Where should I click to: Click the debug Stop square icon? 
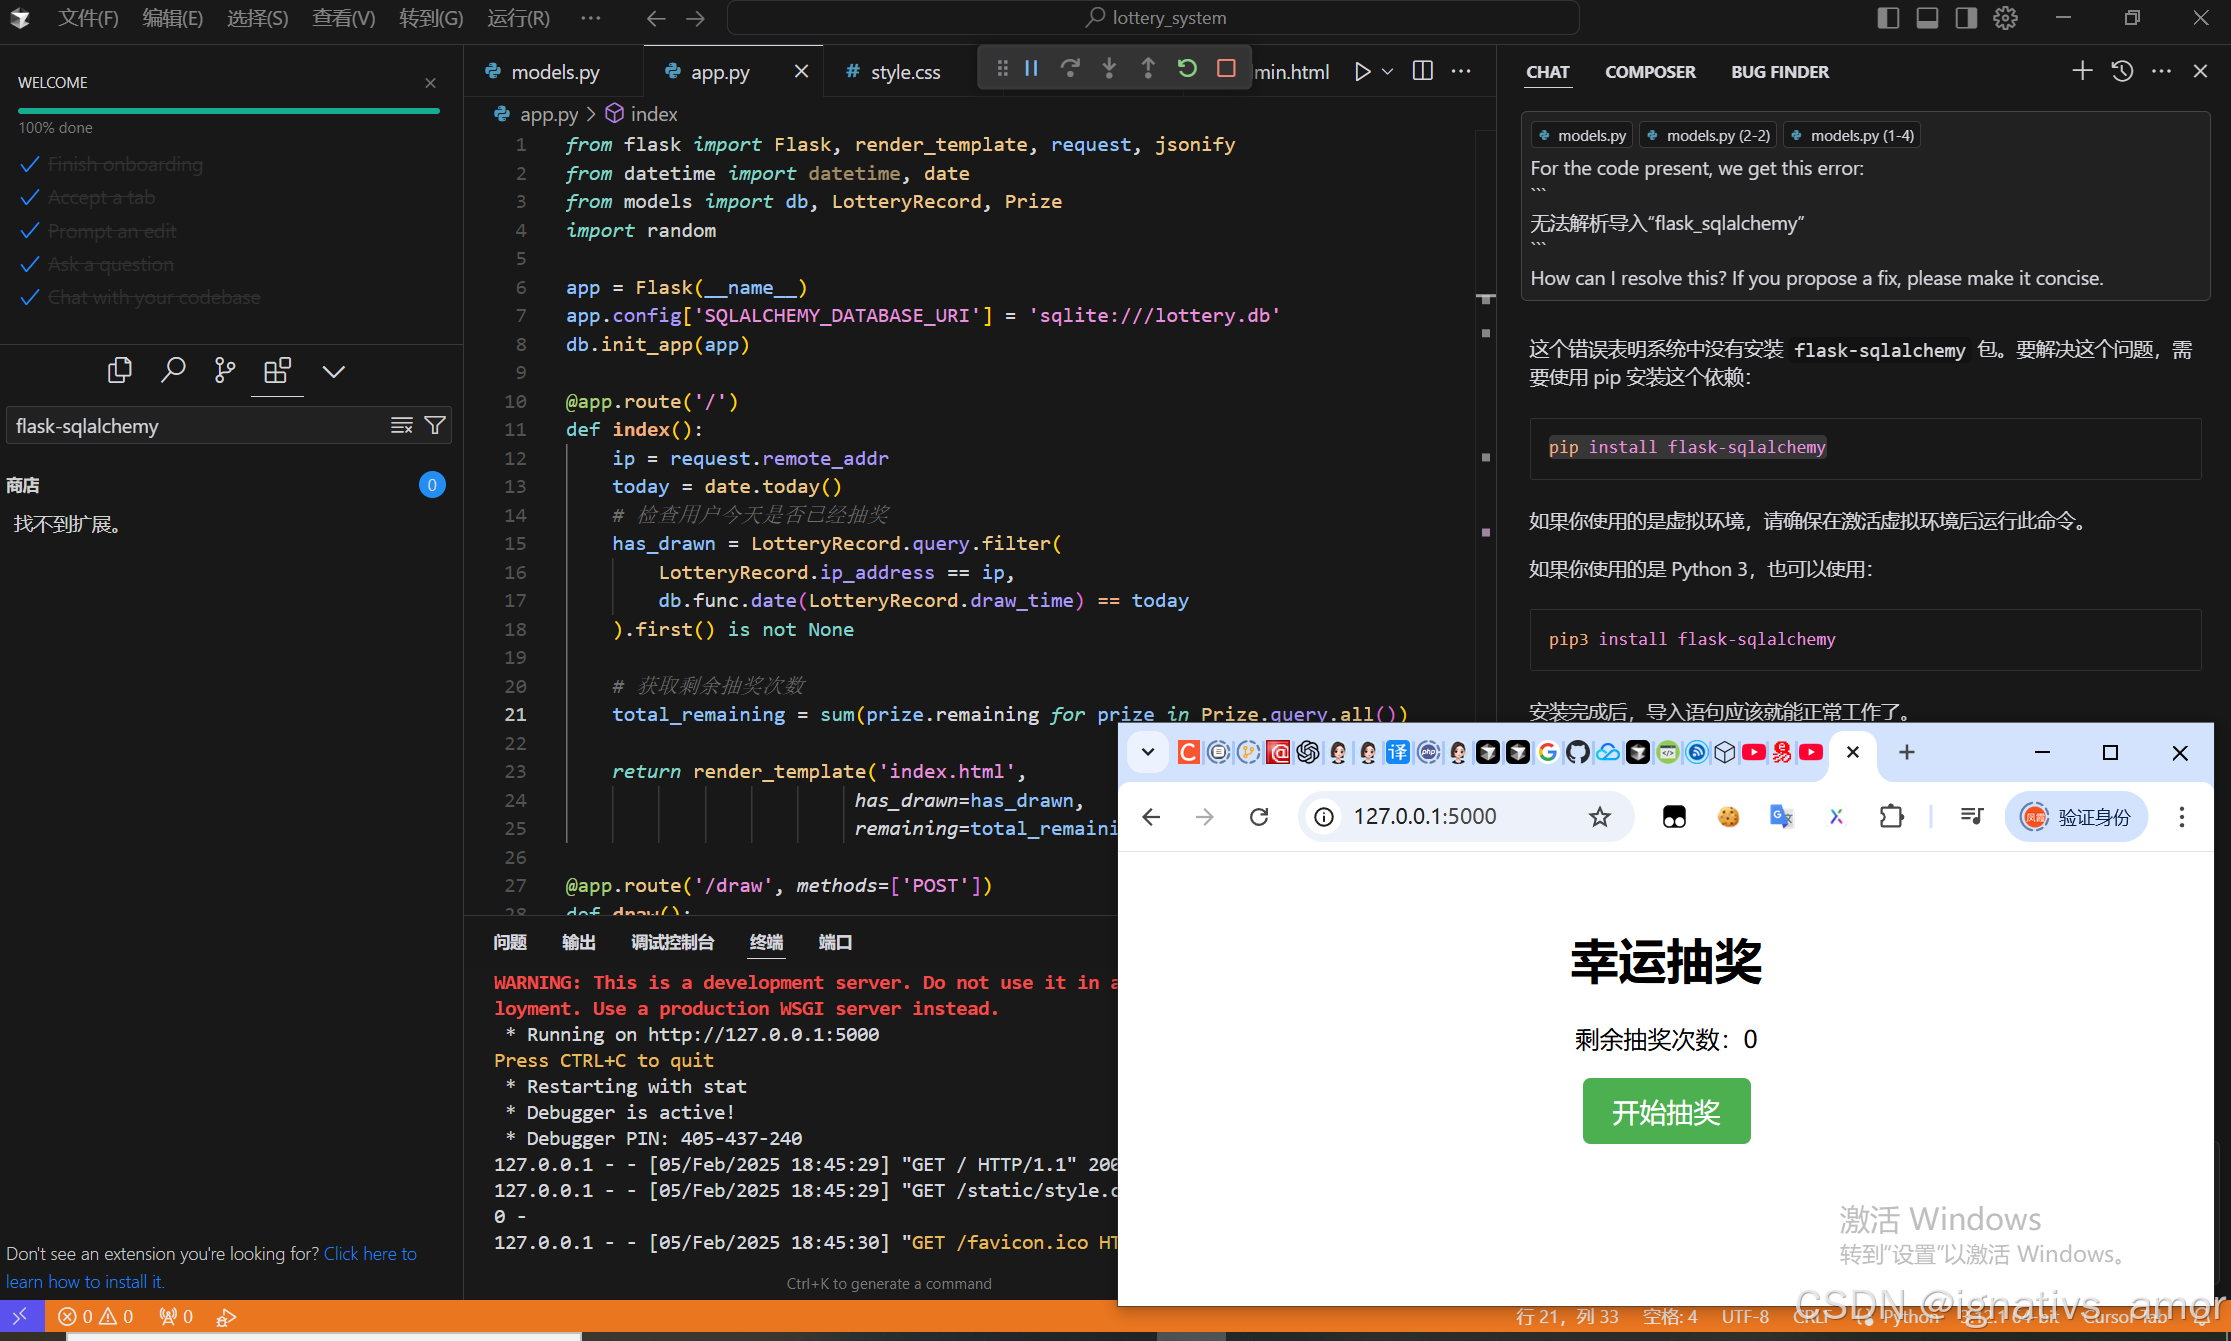(x=1226, y=68)
